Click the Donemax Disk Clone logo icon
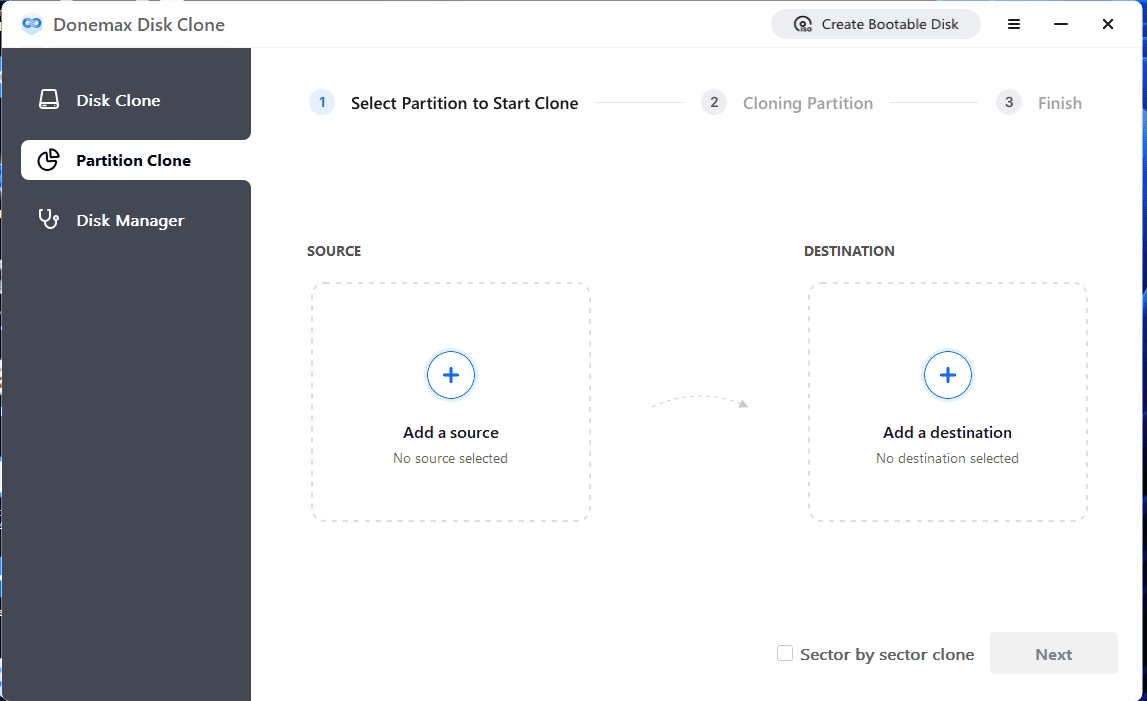This screenshot has height=701, width=1147. pyautogui.click(x=31, y=24)
